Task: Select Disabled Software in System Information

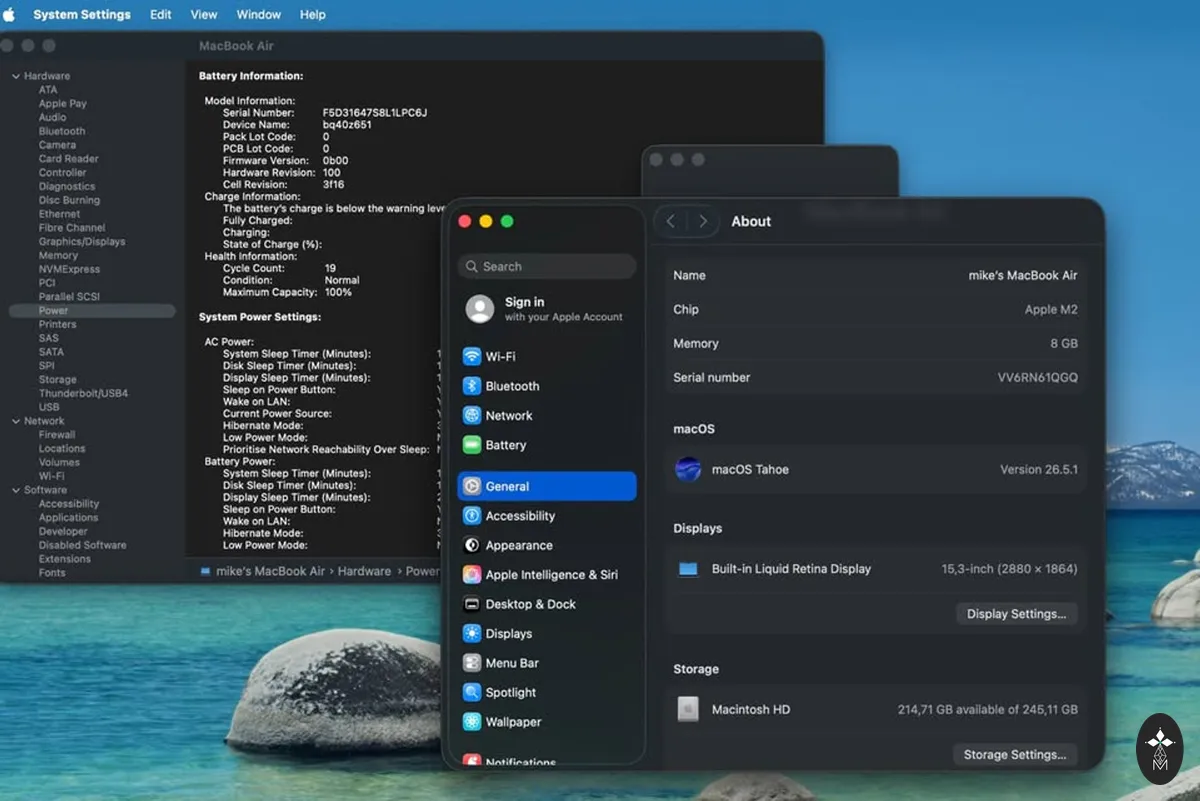Action: point(82,545)
